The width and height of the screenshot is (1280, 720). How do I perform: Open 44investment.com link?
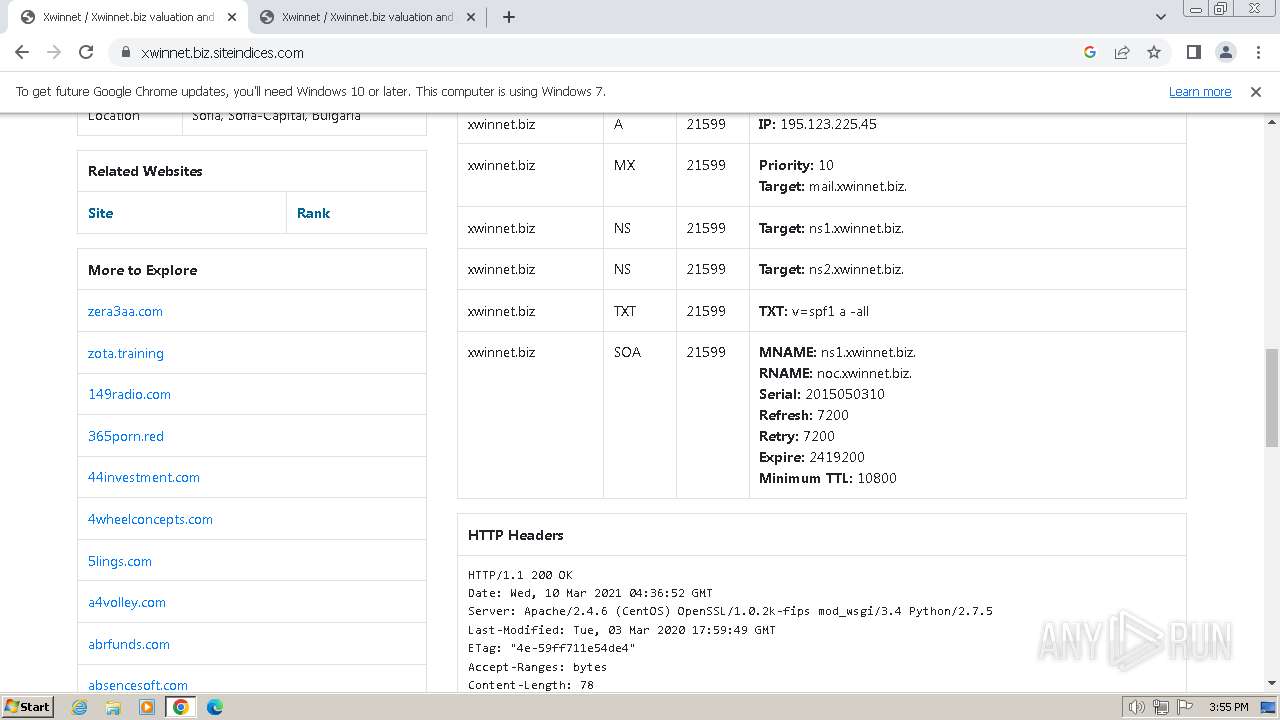coord(144,477)
